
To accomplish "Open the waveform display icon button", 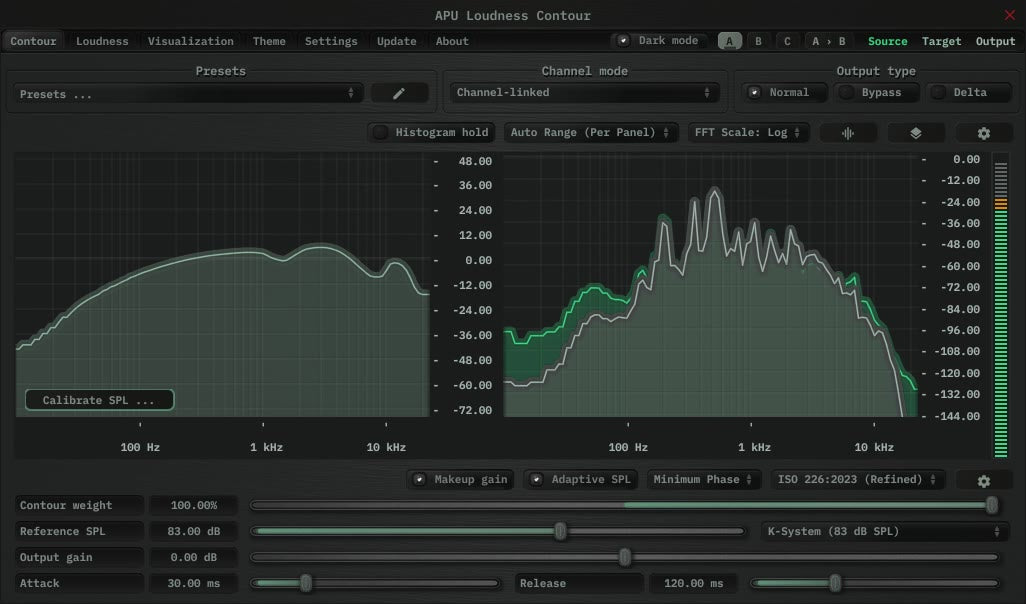I will 848,133.
